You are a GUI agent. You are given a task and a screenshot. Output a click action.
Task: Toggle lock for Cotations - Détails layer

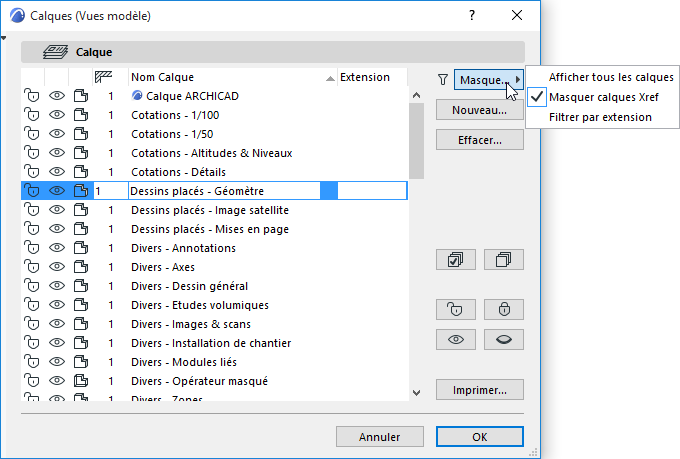[32, 172]
